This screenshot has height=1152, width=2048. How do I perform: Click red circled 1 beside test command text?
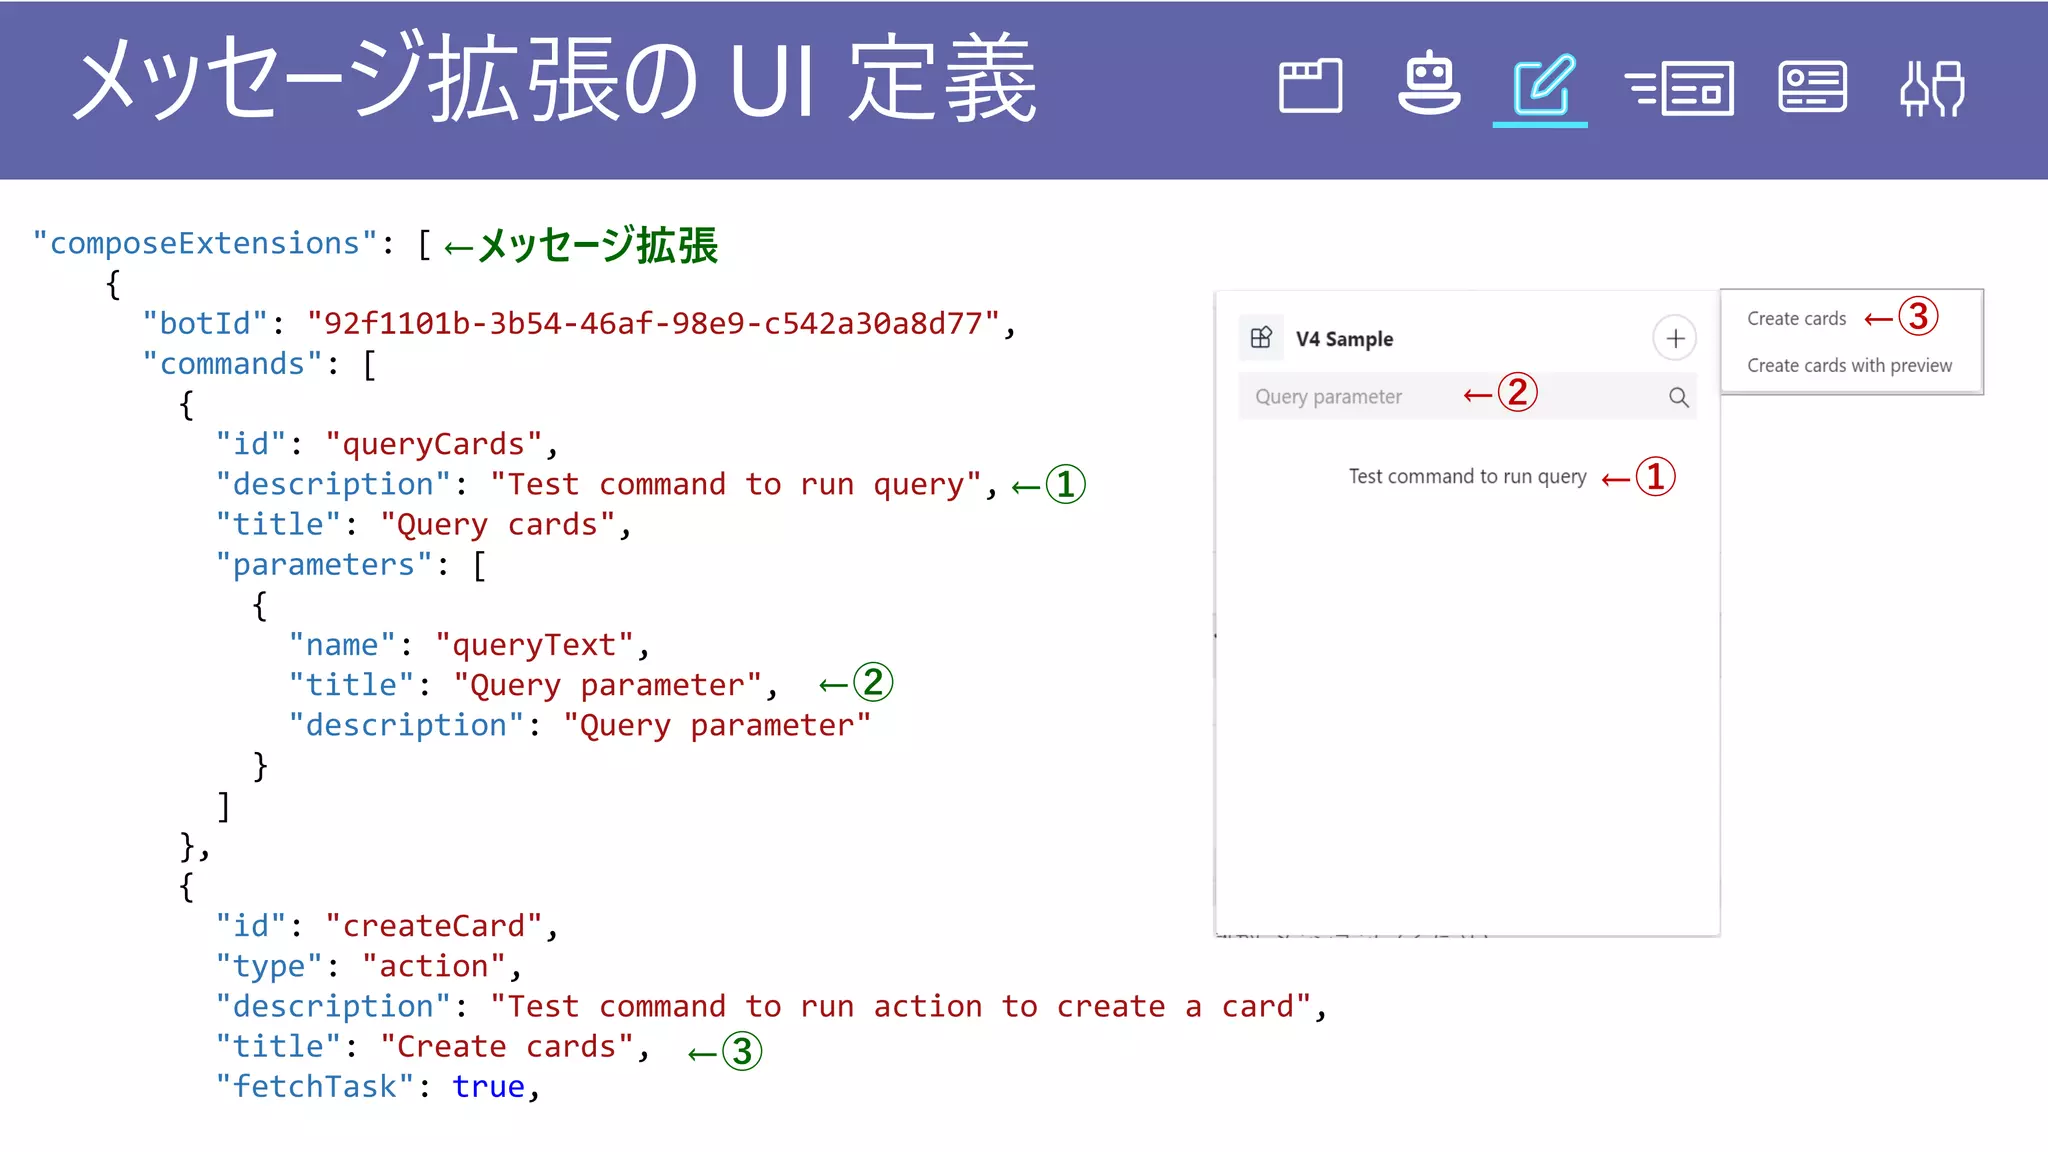coord(1655,477)
